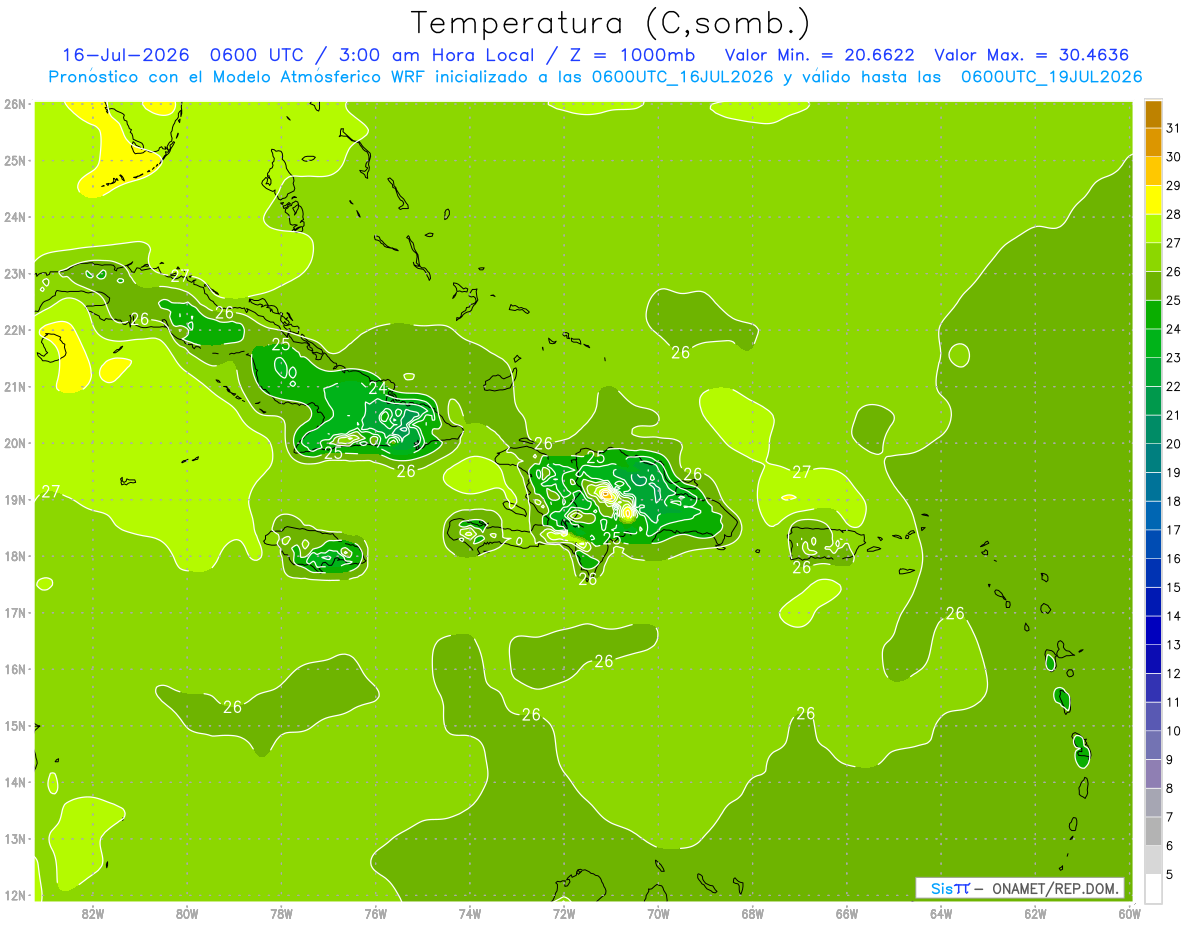
Task: Click the '80W' longitude axis label
Action: [x=187, y=913]
